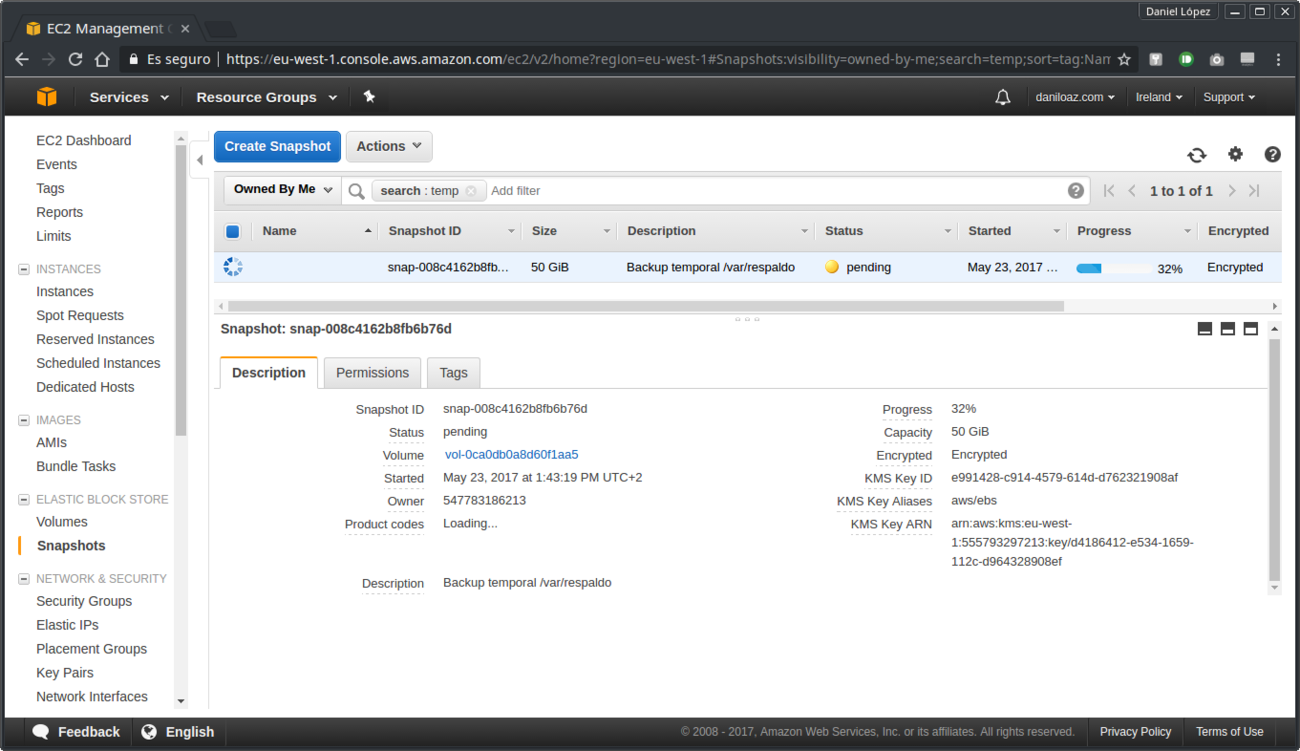Click the table horizontal scrollbar
1300x751 pixels.
[645, 306]
